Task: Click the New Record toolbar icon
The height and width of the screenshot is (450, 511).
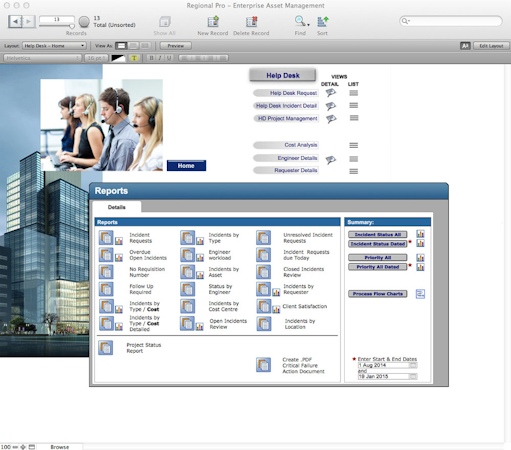Action: point(213,22)
